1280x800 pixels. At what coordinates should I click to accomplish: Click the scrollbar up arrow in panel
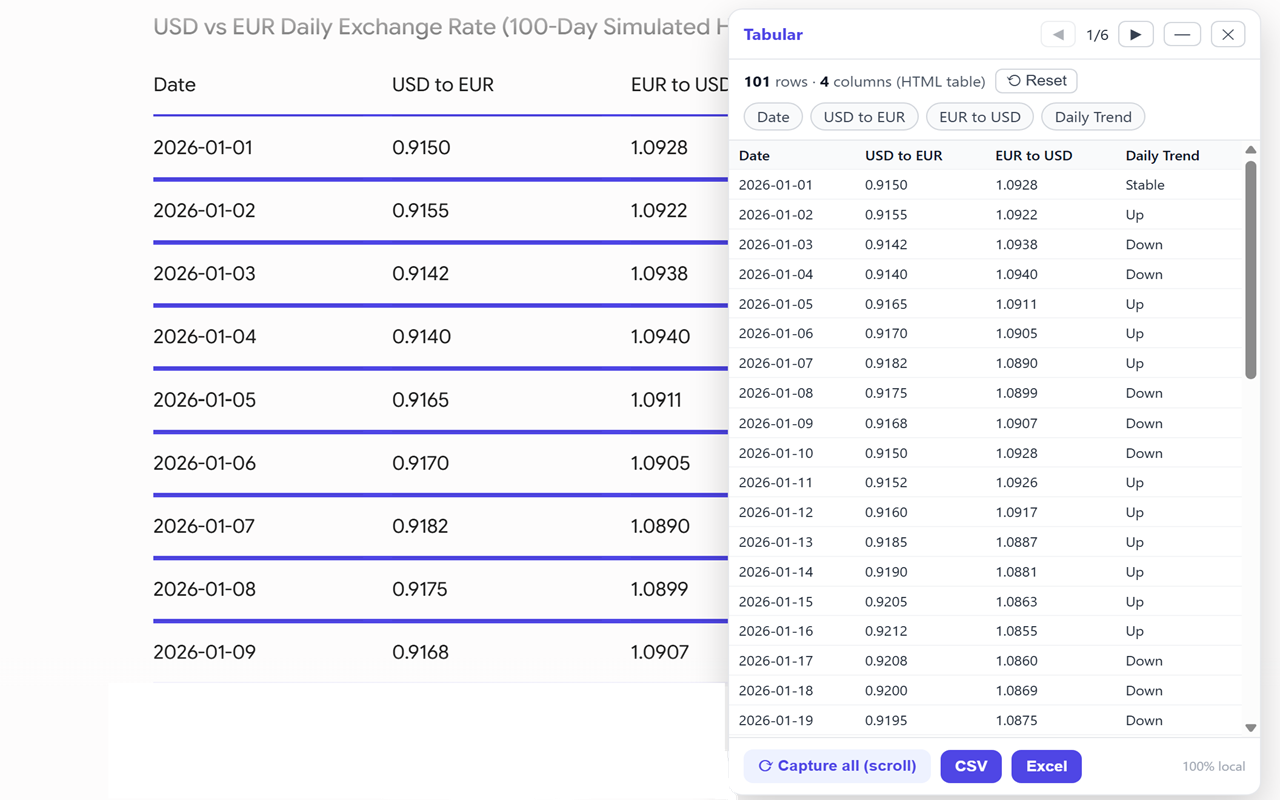tap(1250, 150)
